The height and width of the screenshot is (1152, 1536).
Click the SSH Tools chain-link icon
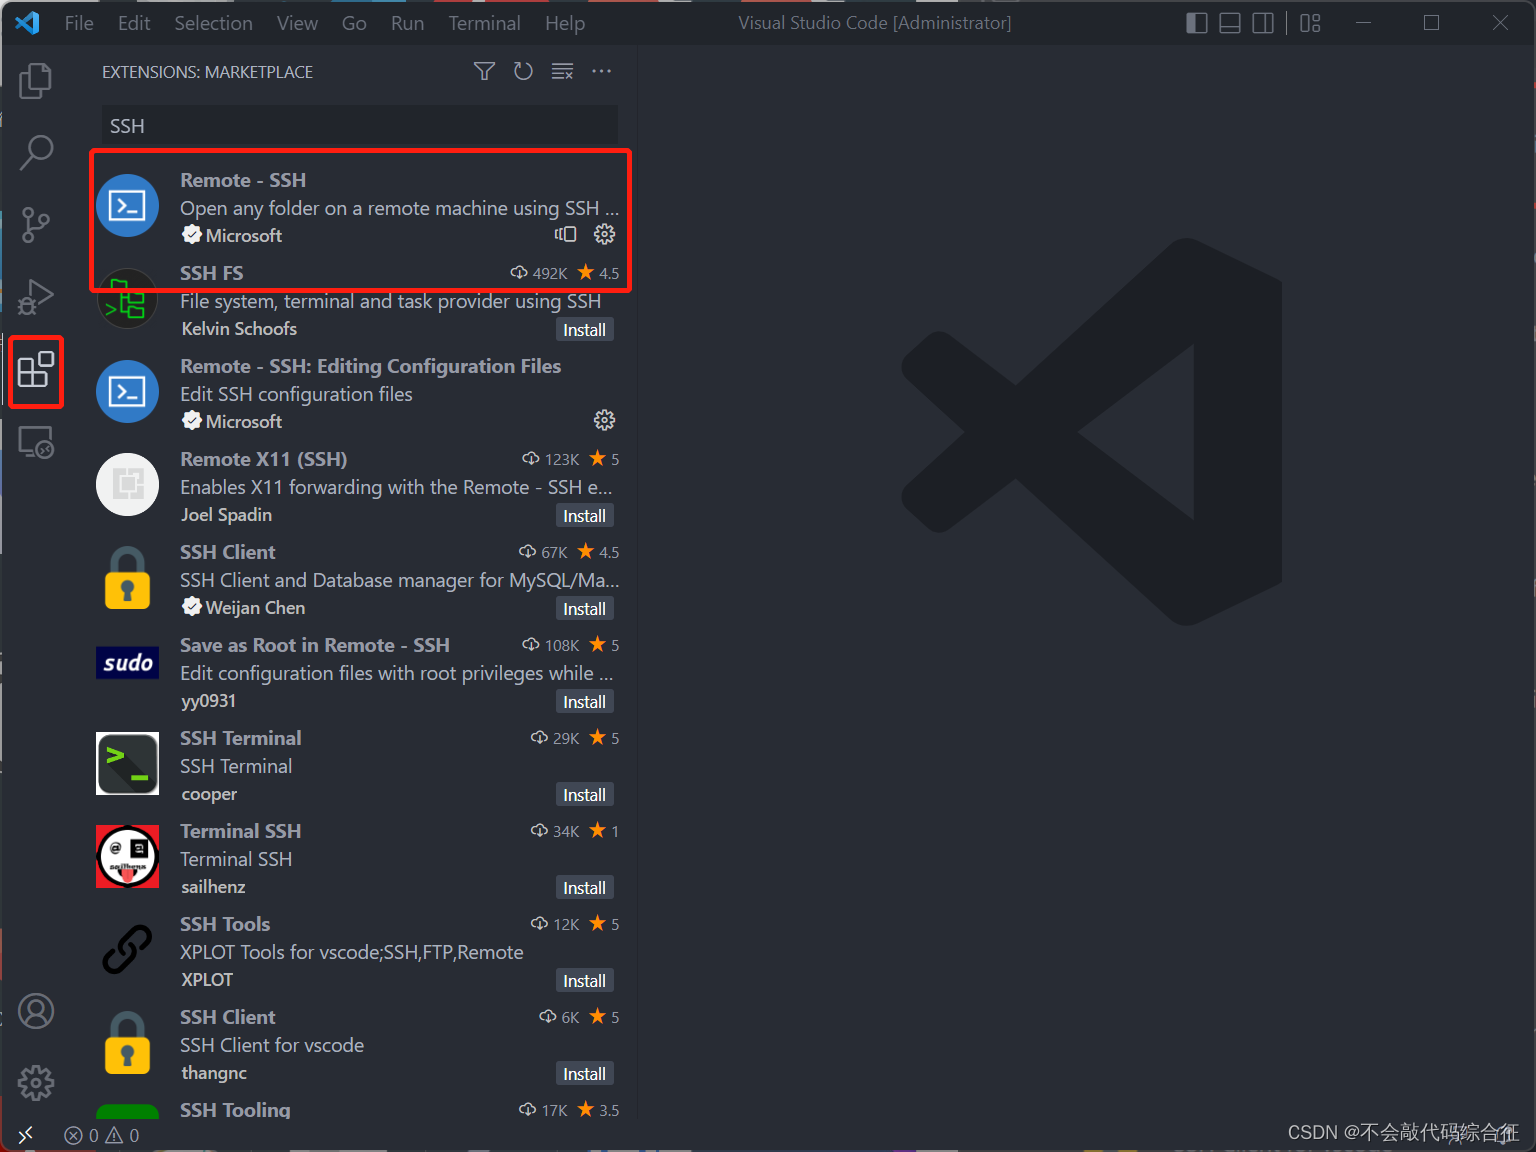[127, 949]
